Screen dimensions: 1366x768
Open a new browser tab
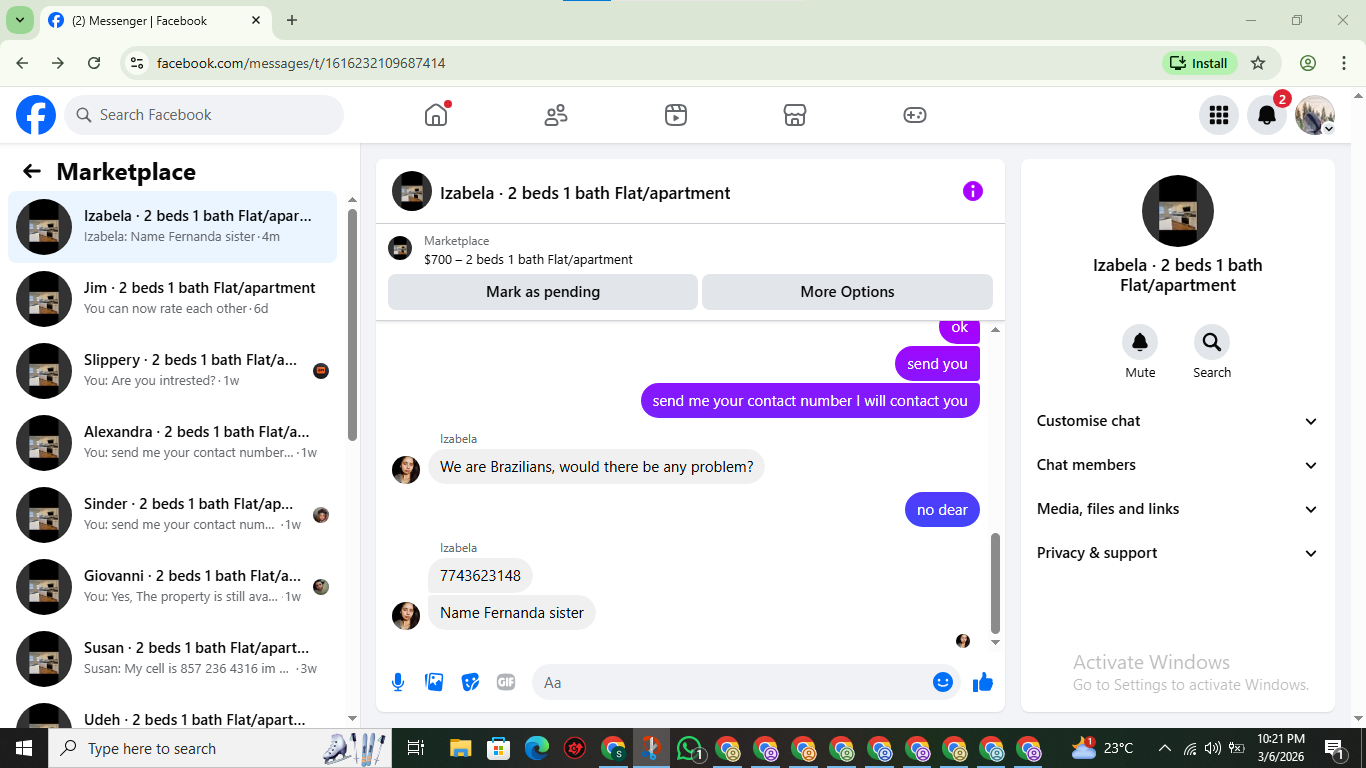[x=292, y=20]
